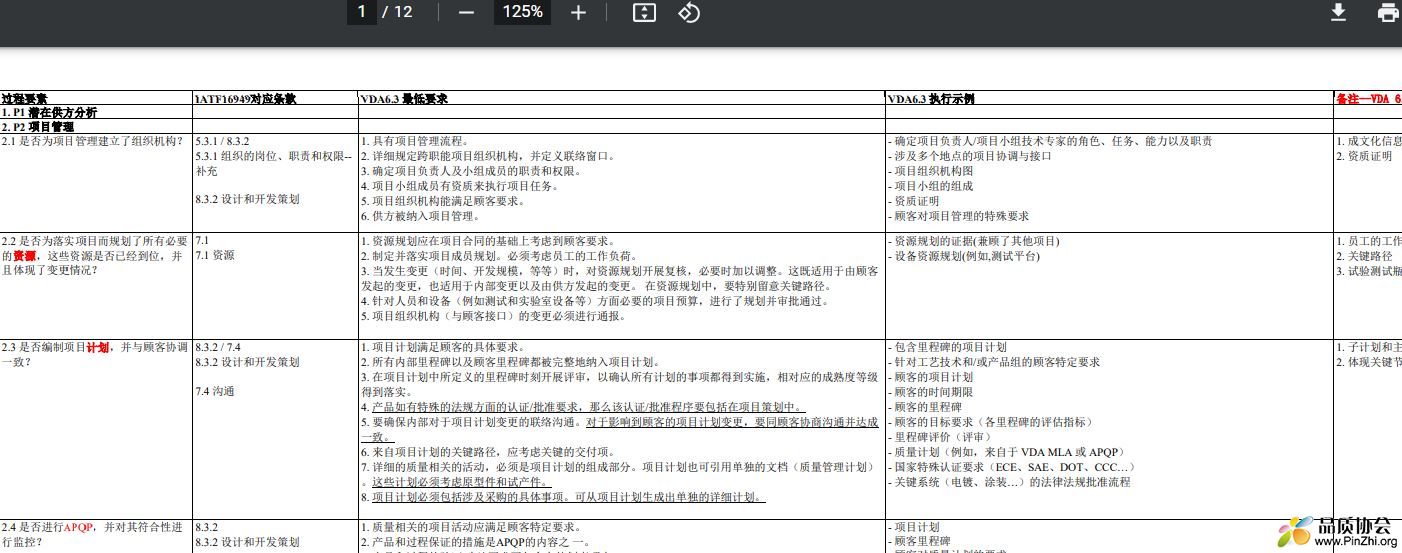Viewport: 1402px width, 553px height.
Task: Click example 设备资源规划(例如,测试平台)
Action: [x=964, y=256]
